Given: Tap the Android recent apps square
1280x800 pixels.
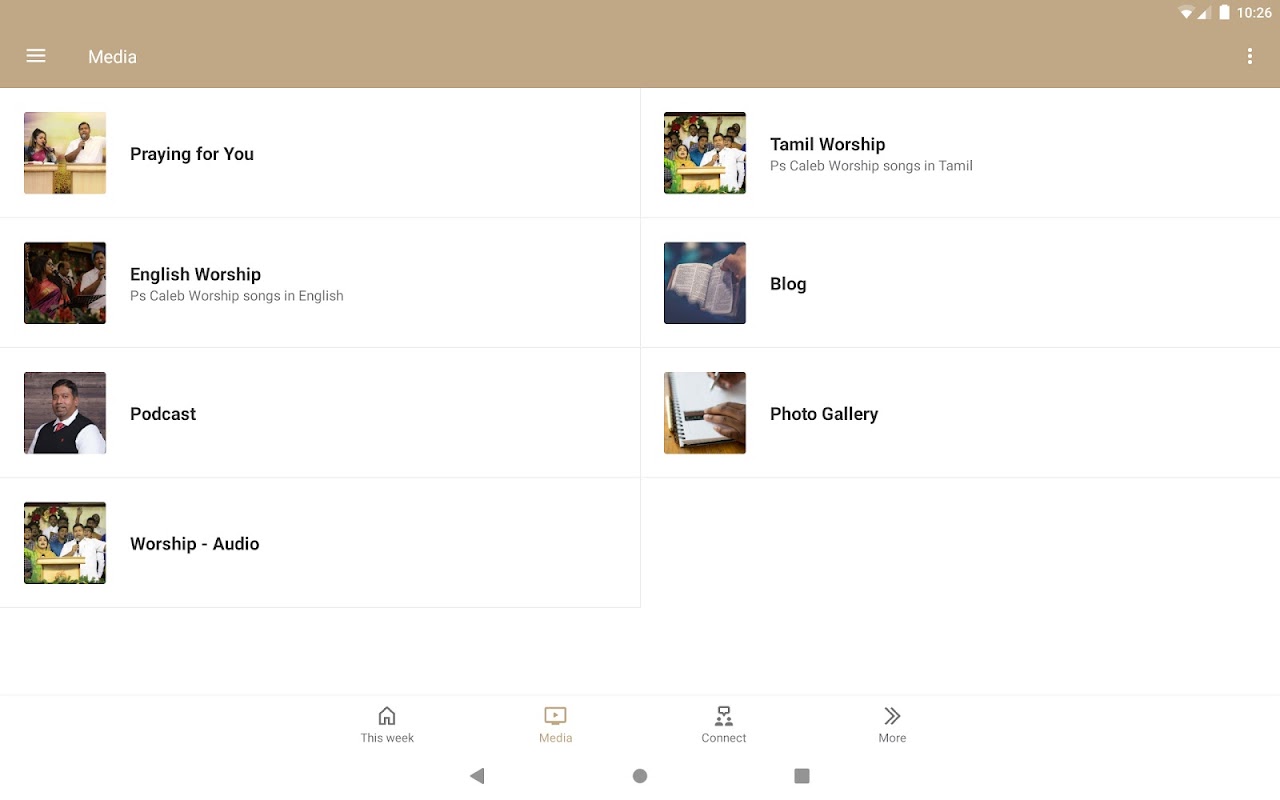Looking at the screenshot, I should pyautogui.click(x=801, y=776).
